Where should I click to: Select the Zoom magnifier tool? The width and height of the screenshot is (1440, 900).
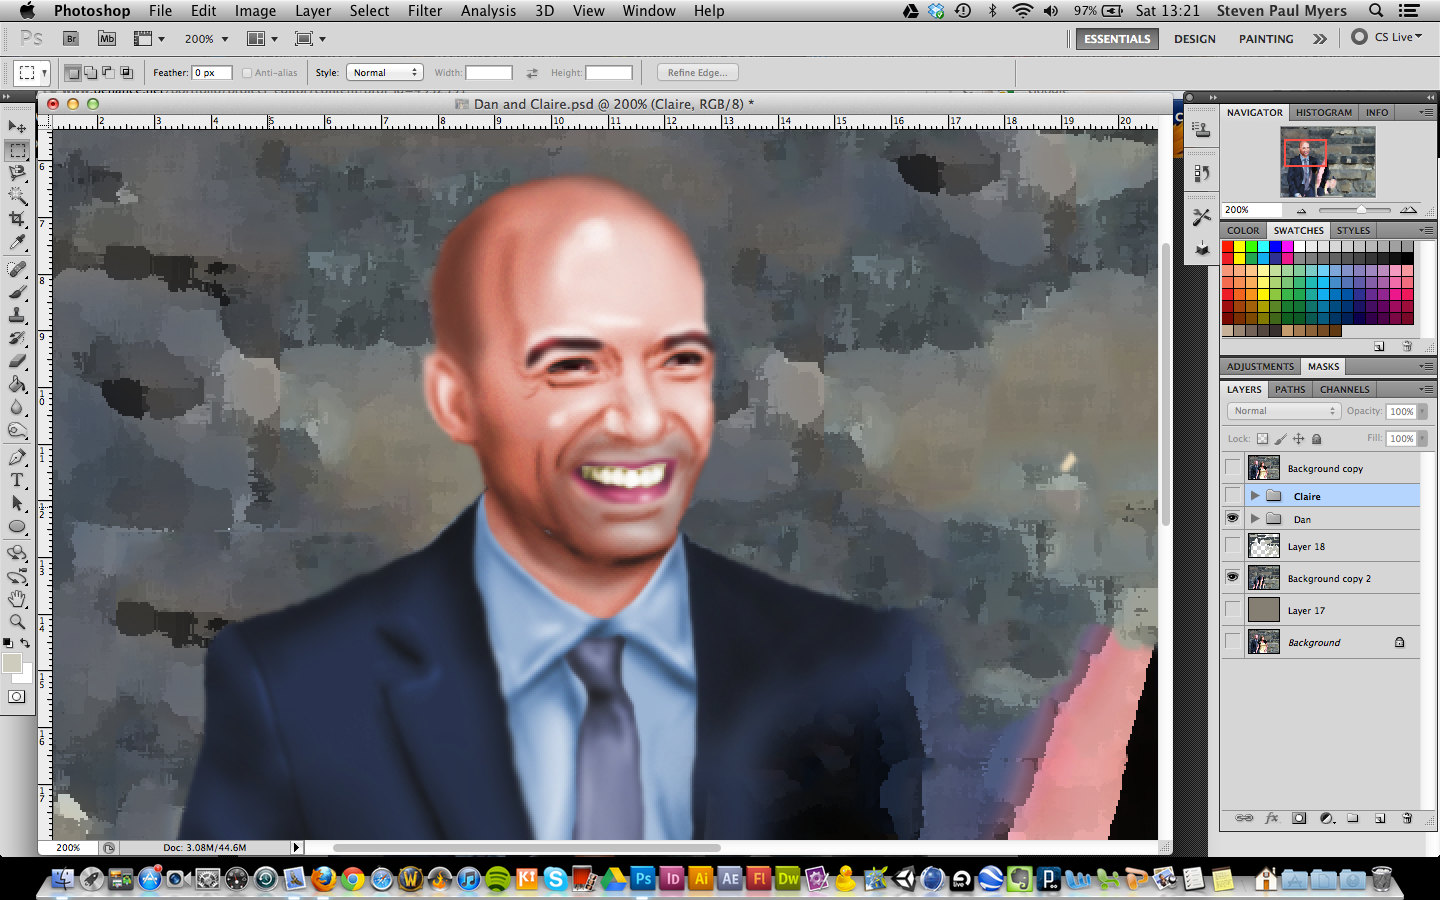pyautogui.click(x=17, y=622)
